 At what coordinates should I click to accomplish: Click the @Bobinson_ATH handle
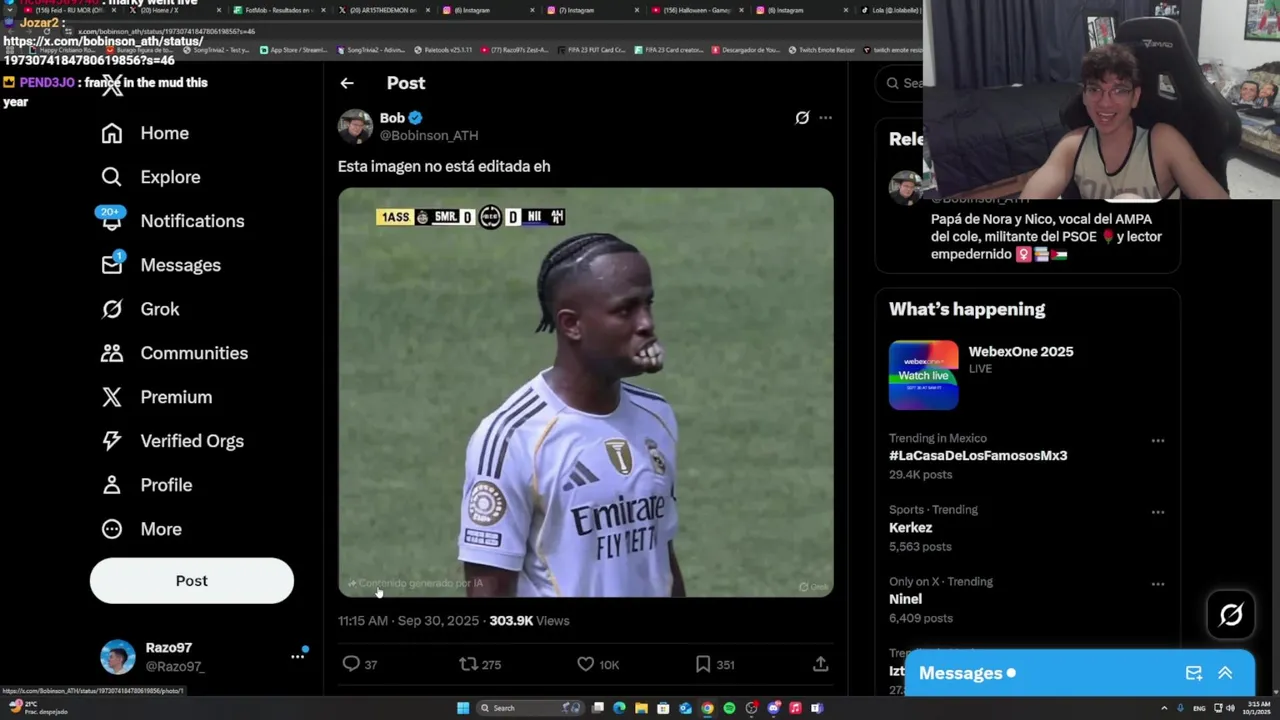pos(429,136)
